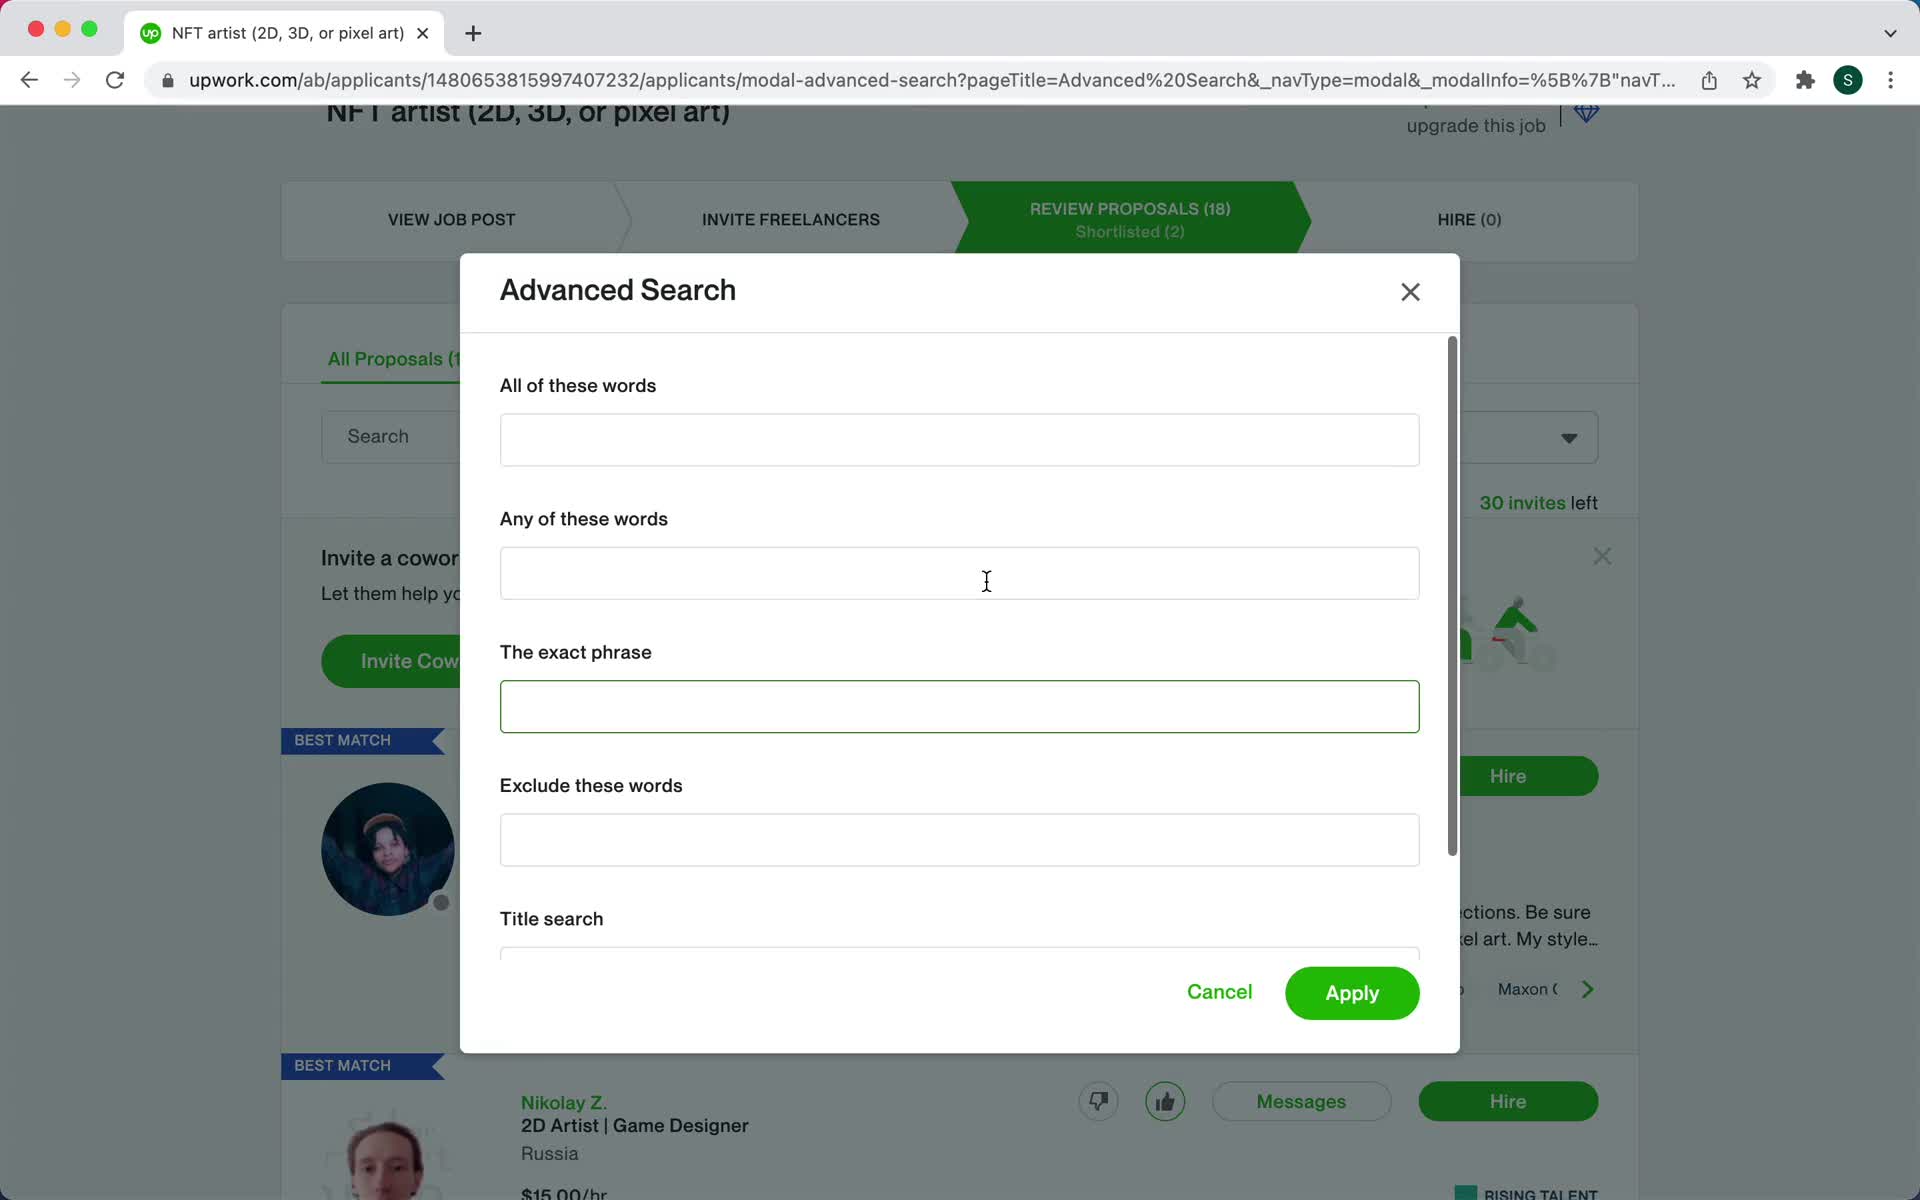Switch to VIEW JOB POST tab
1920x1200 pixels.
pos(451,218)
